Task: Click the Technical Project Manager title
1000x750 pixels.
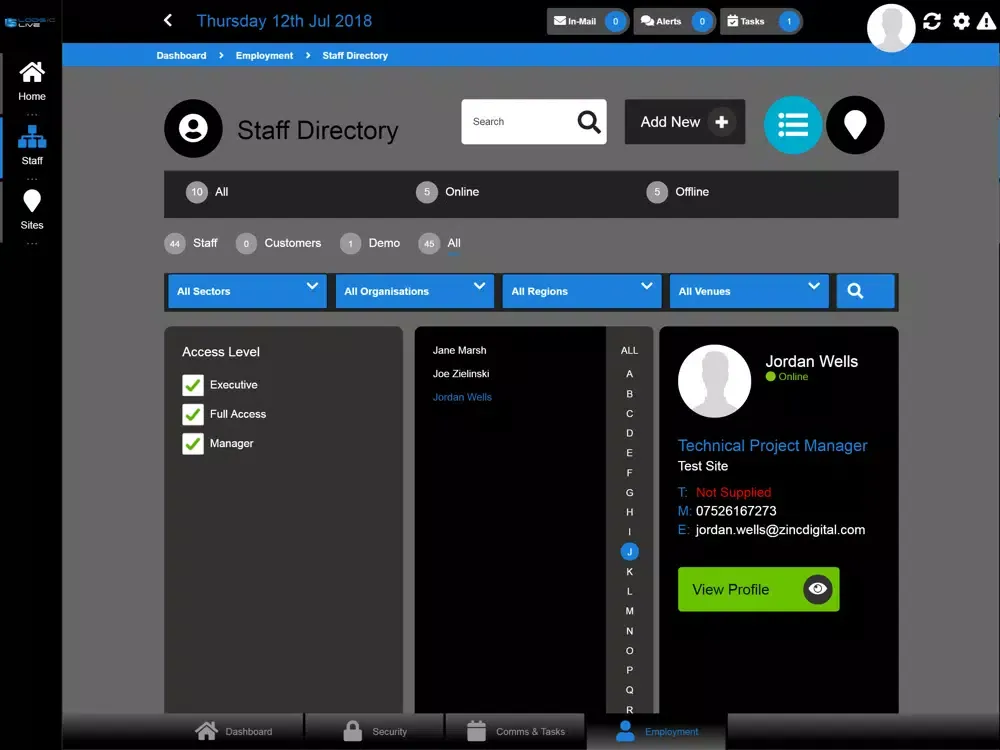Action: pos(772,446)
